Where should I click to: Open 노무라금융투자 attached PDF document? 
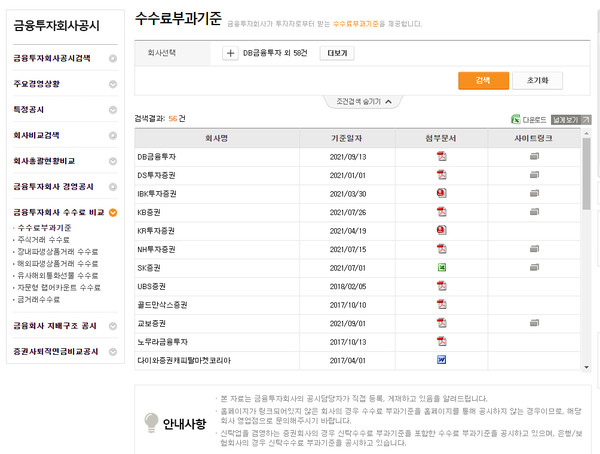(x=442, y=341)
